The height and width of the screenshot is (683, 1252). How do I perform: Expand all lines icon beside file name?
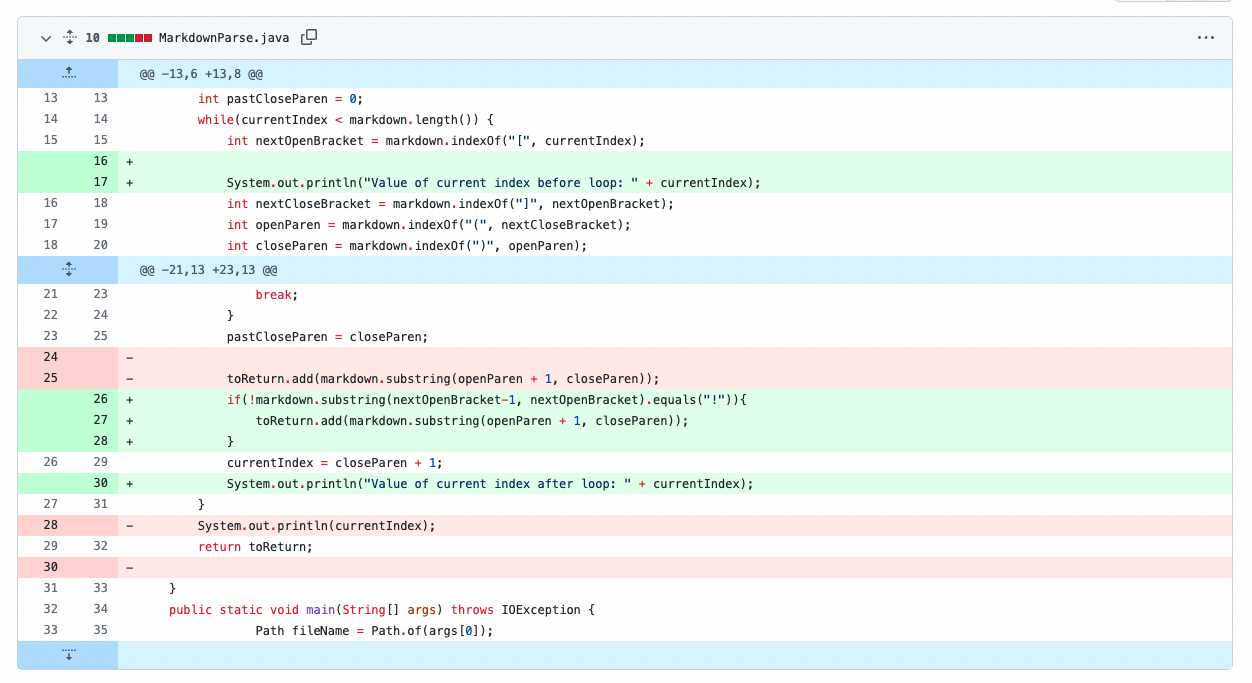coord(69,38)
